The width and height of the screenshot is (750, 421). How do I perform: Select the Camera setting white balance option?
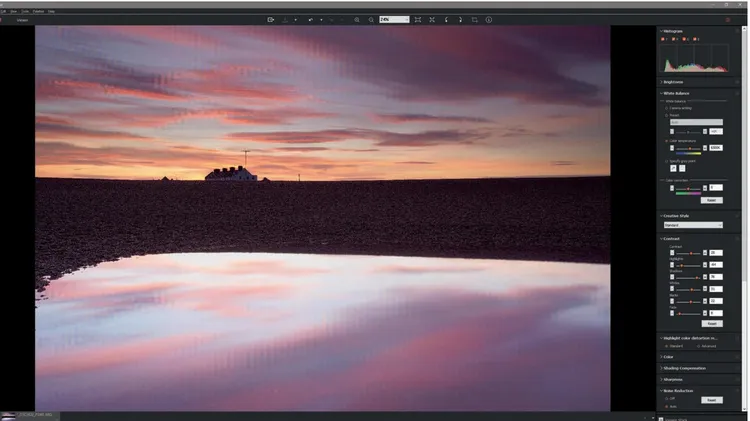click(668, 108)
